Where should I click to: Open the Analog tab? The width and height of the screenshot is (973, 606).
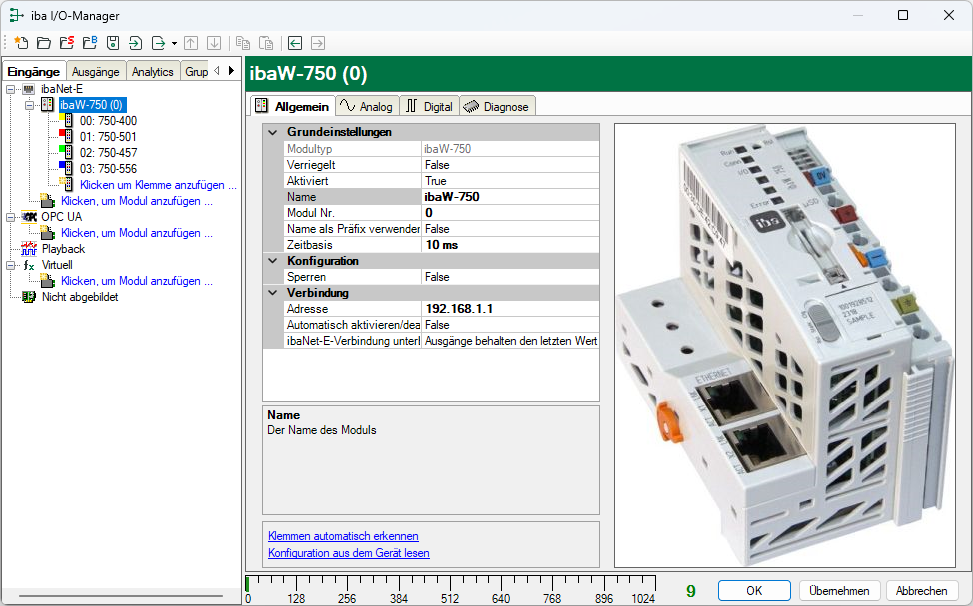[367, 106]
